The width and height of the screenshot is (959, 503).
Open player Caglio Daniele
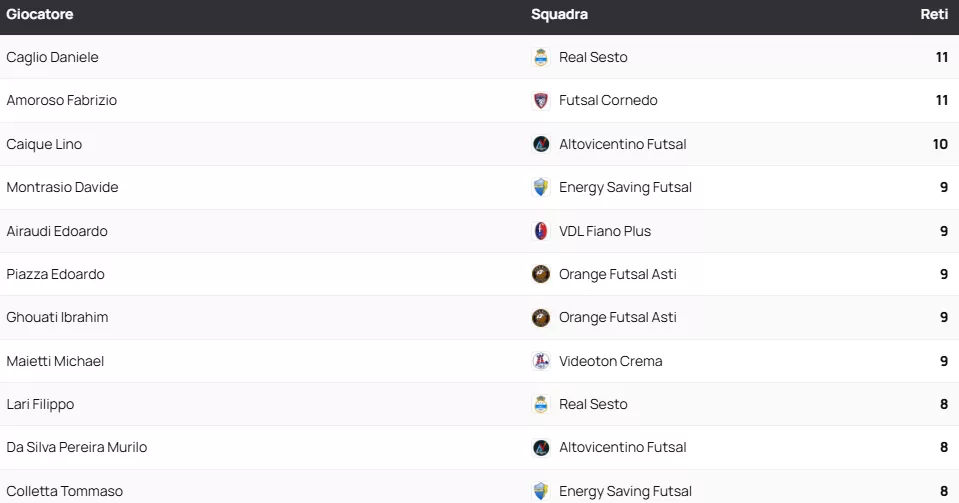(52, 57)
